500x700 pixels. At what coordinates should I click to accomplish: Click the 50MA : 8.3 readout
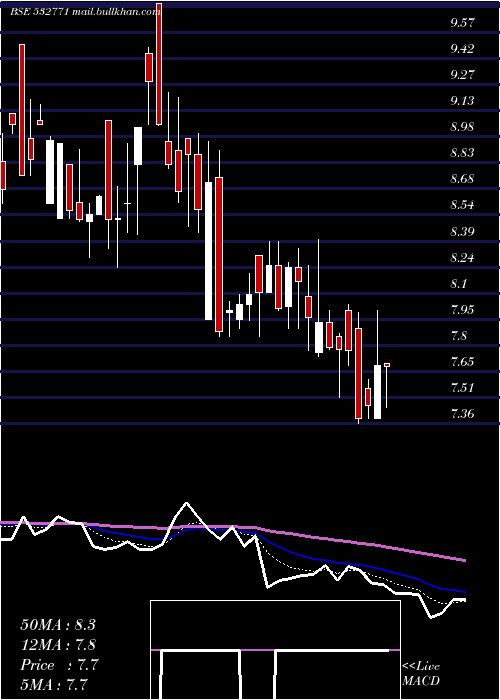58,625
